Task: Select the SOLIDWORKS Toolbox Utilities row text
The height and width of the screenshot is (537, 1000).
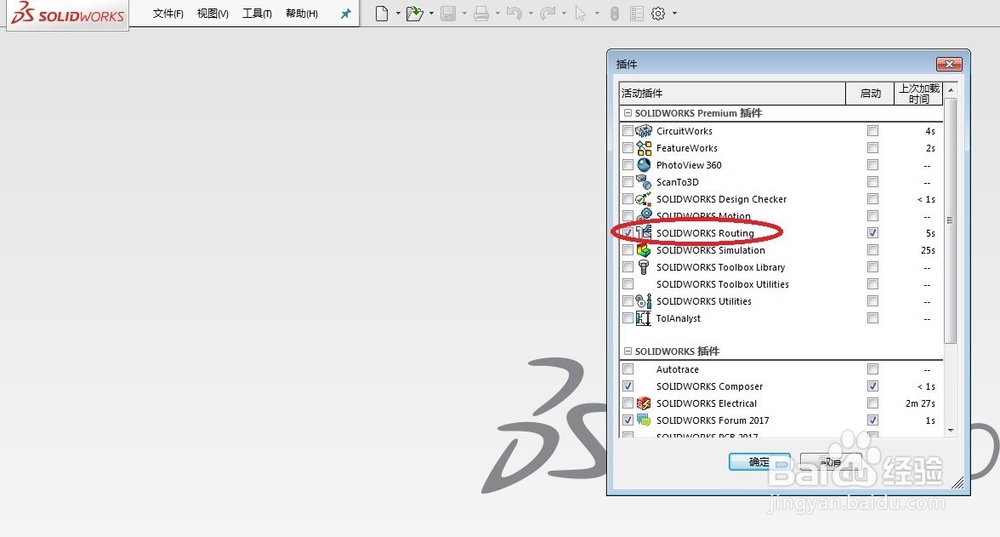Action: [723, 284]
